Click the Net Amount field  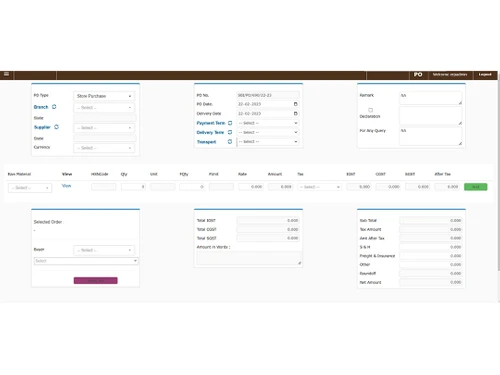431,282
